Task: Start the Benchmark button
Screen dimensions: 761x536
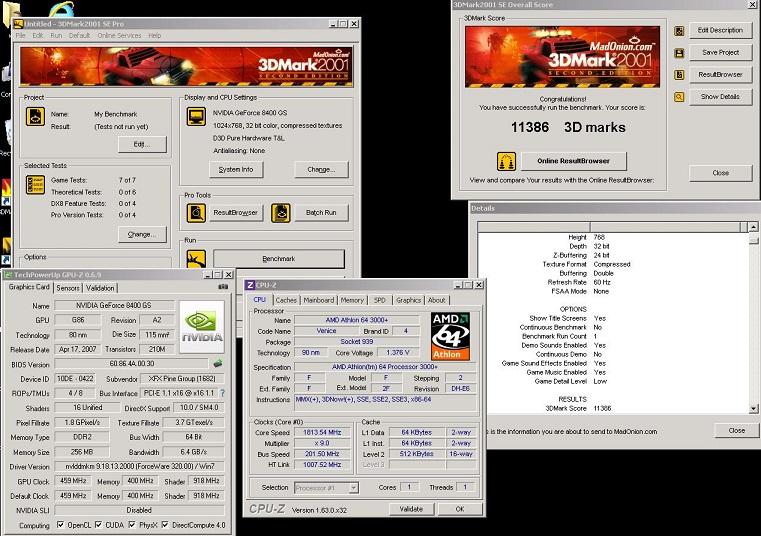Action: point(279,259)
